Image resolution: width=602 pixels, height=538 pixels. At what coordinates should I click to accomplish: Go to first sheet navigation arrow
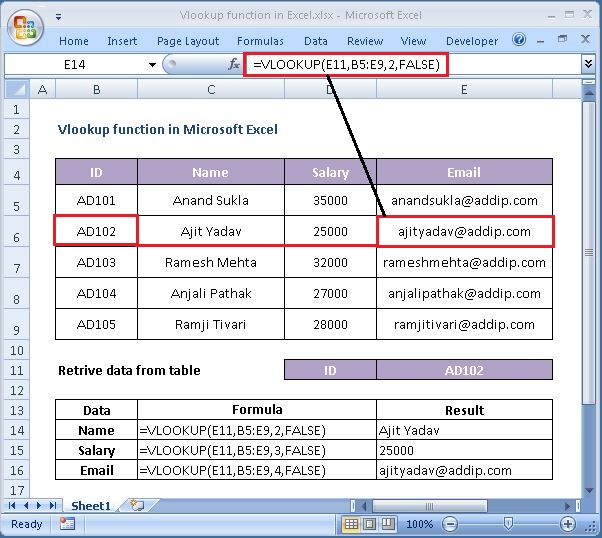12,506
